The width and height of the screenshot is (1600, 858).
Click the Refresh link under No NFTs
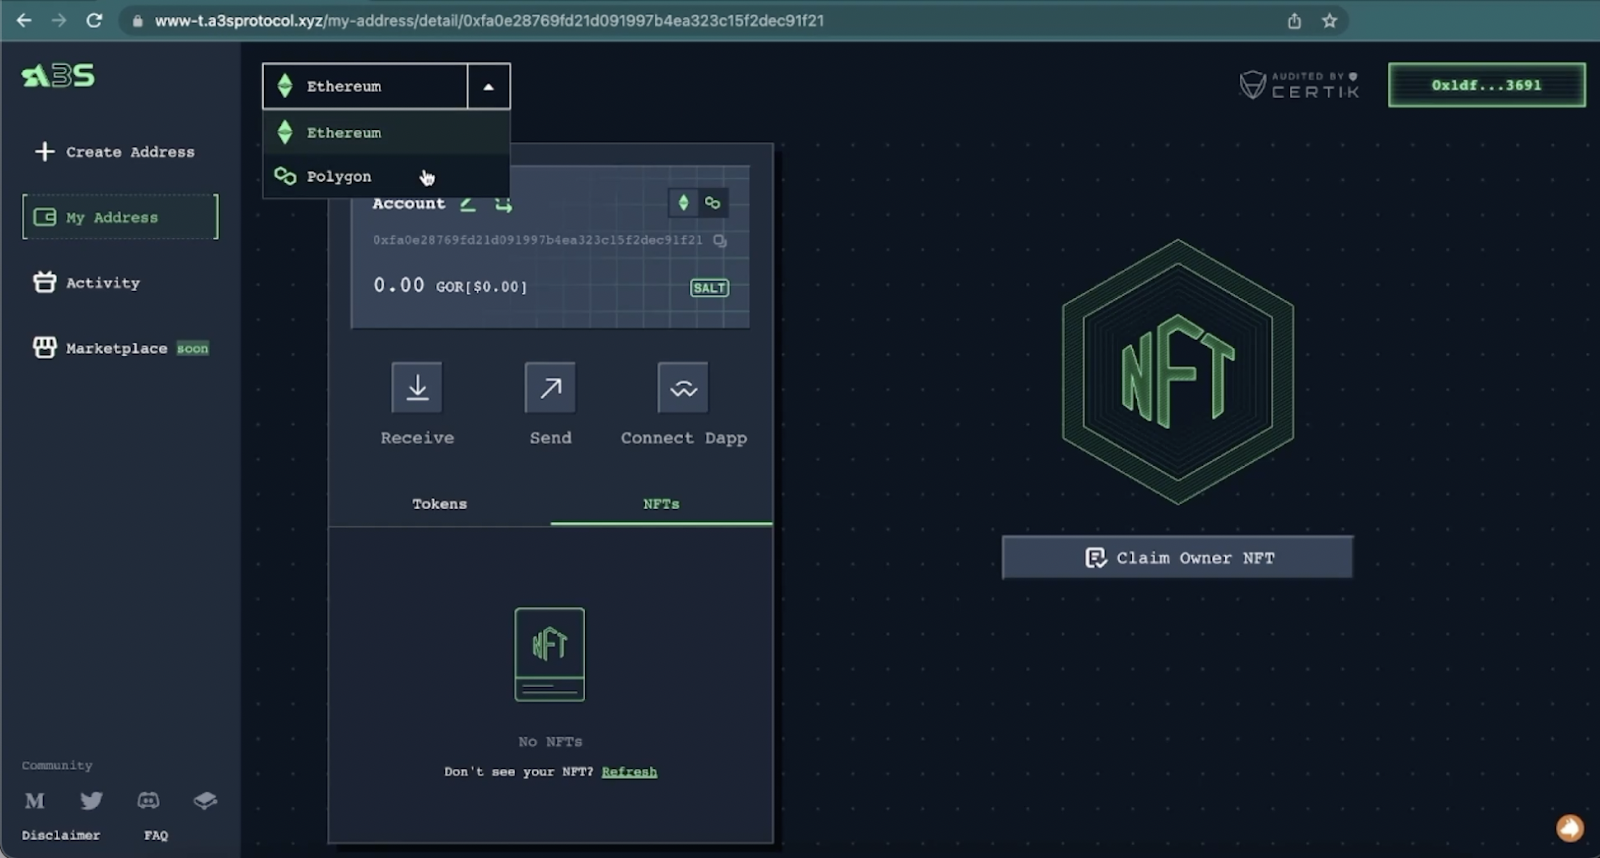pyautogui.click(x=629, y=772)
